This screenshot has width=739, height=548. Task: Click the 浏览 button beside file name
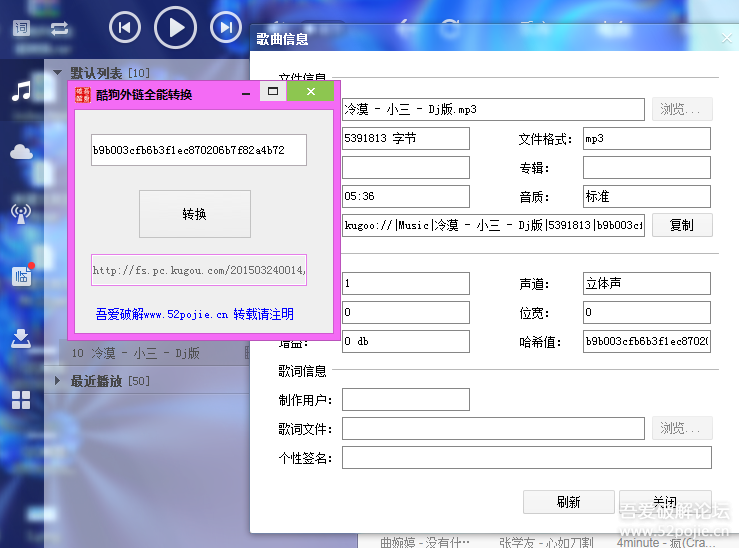pos(682,109)
